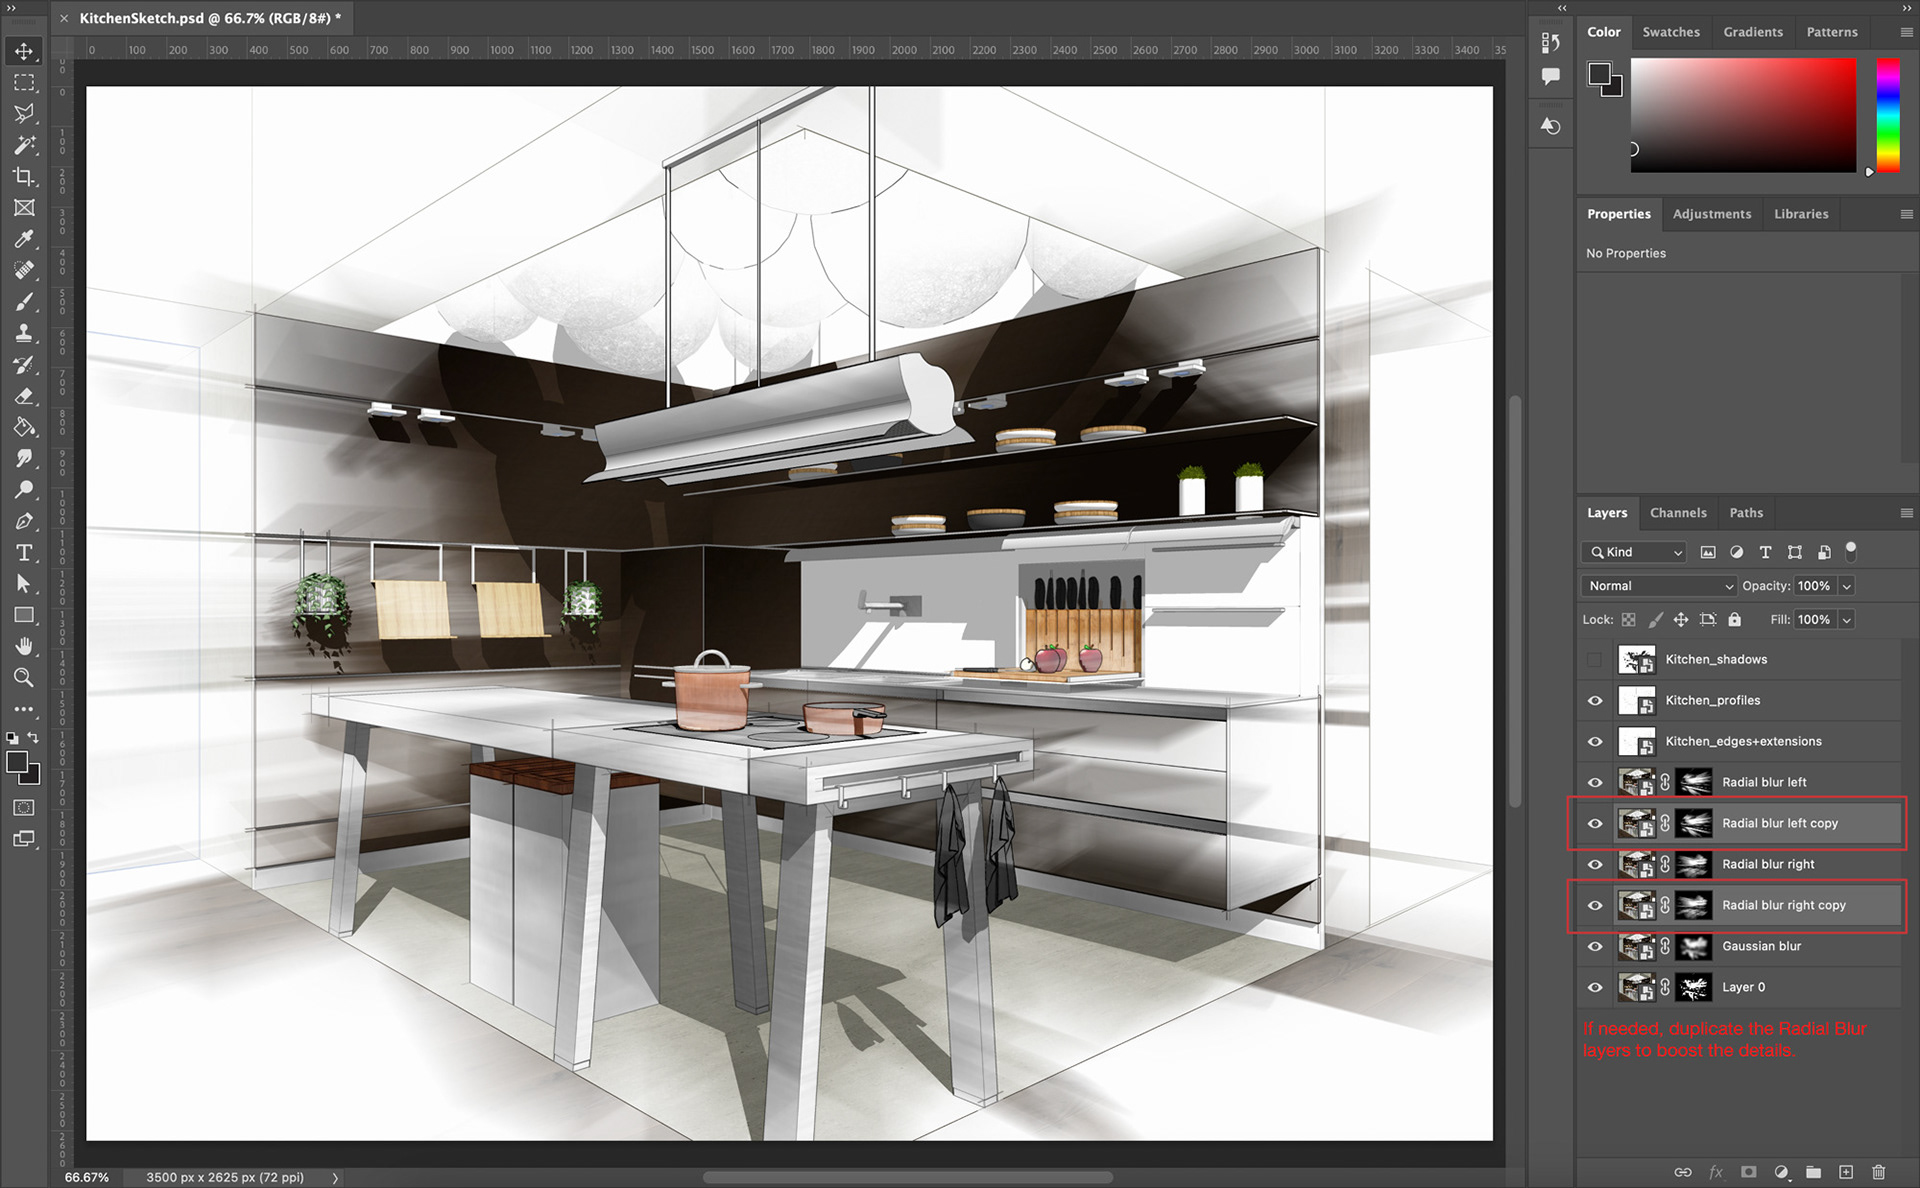Click the add layer mask icon
The height and width of the screenshot is (1188, 1920).
click(x=1748, y=1172)
